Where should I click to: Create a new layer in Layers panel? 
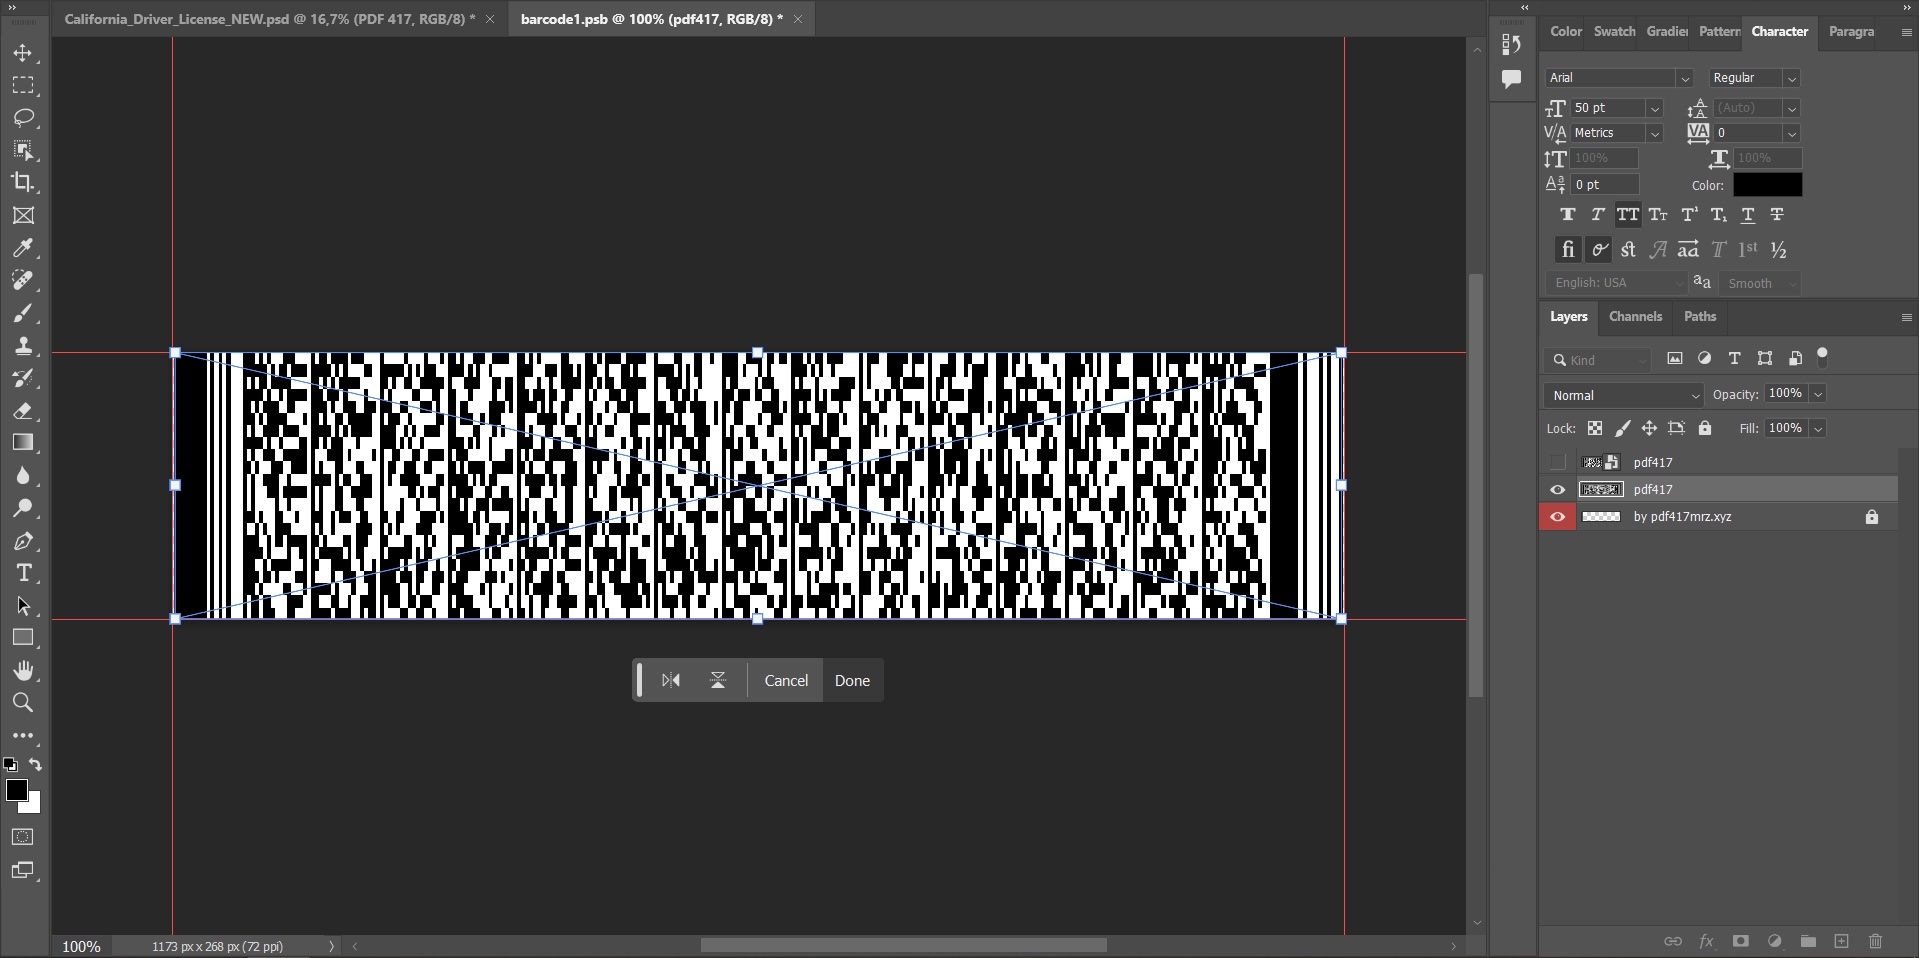1841,941
